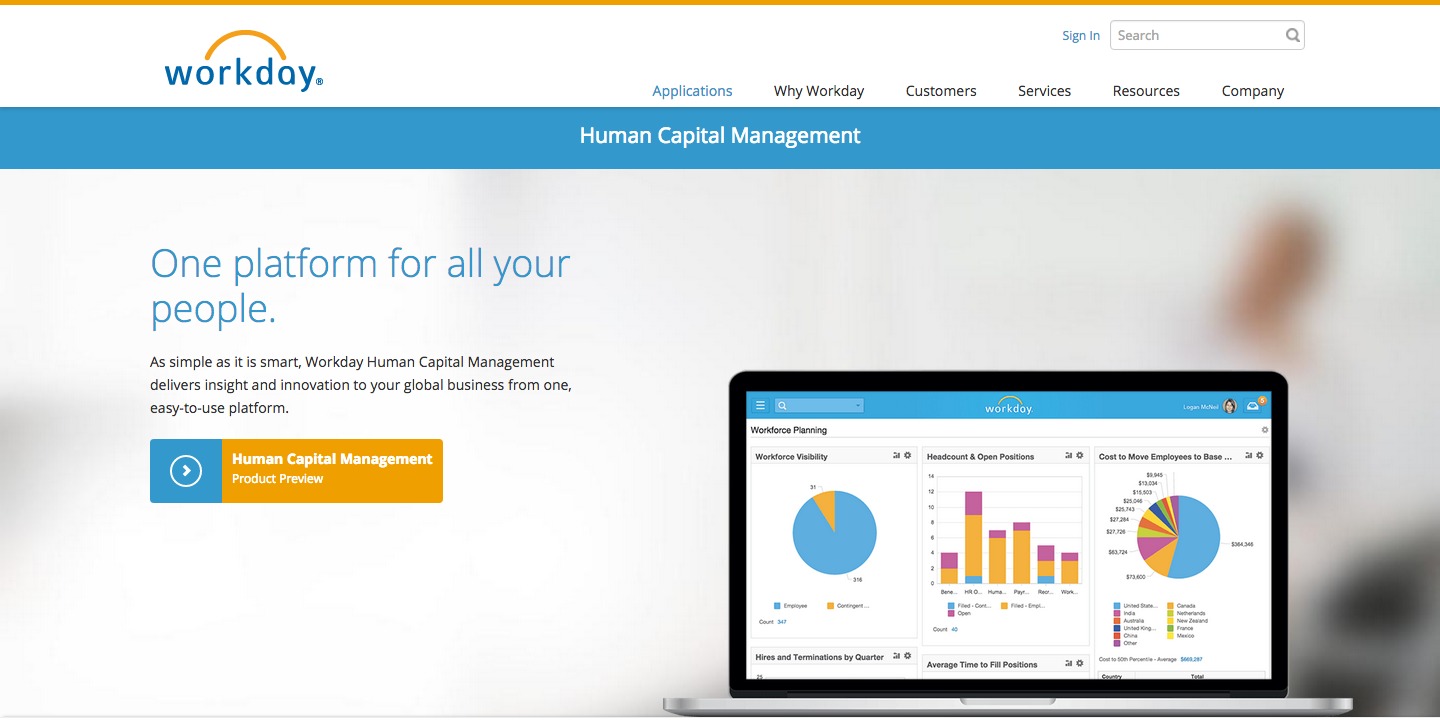This screenshot has width=1440, height=725.
Task: Click the Headcount & Open Positions panel title
Action: click(x=980, y=457)
